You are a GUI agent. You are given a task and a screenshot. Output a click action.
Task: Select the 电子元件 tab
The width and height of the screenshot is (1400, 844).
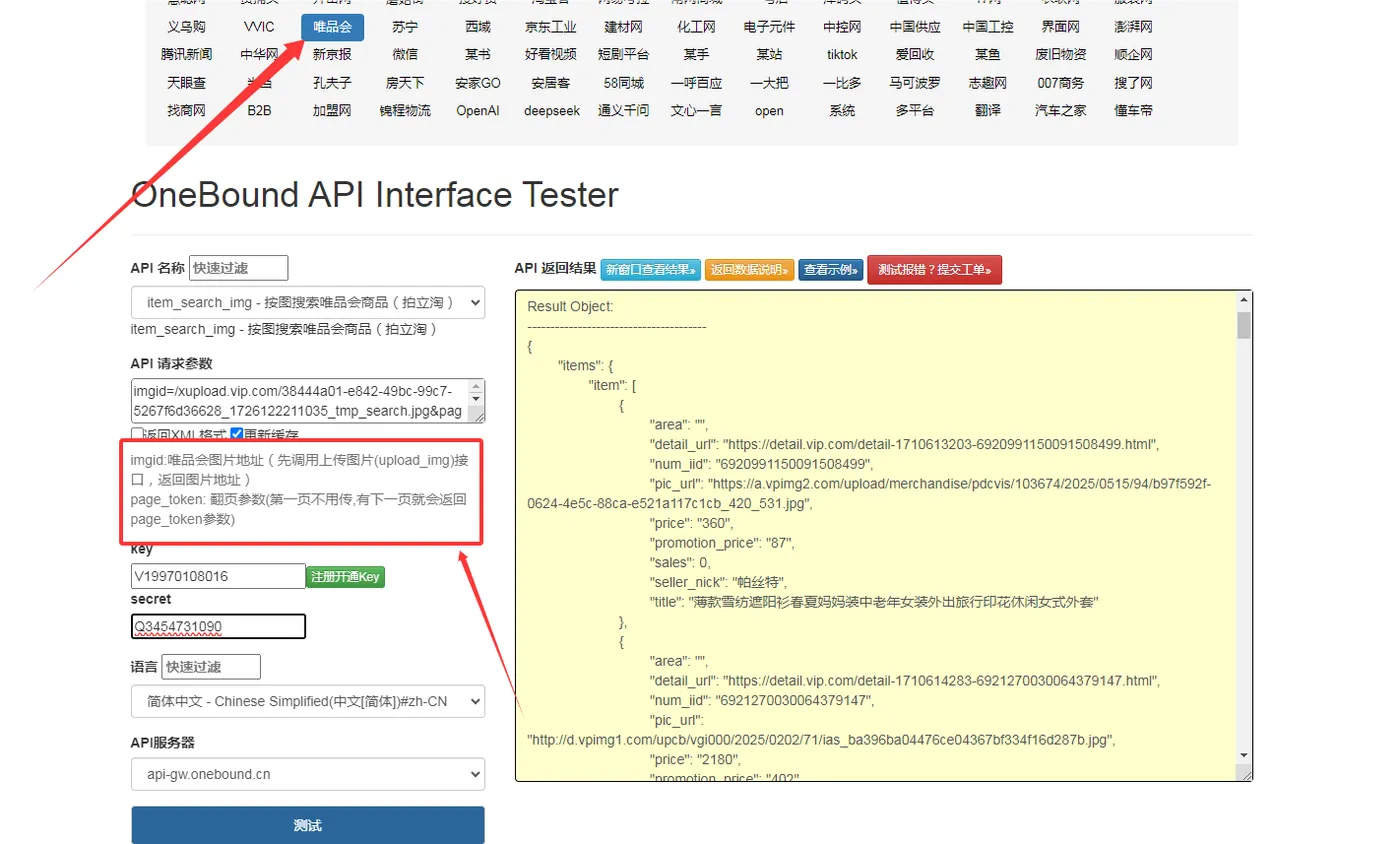point(769,27)
